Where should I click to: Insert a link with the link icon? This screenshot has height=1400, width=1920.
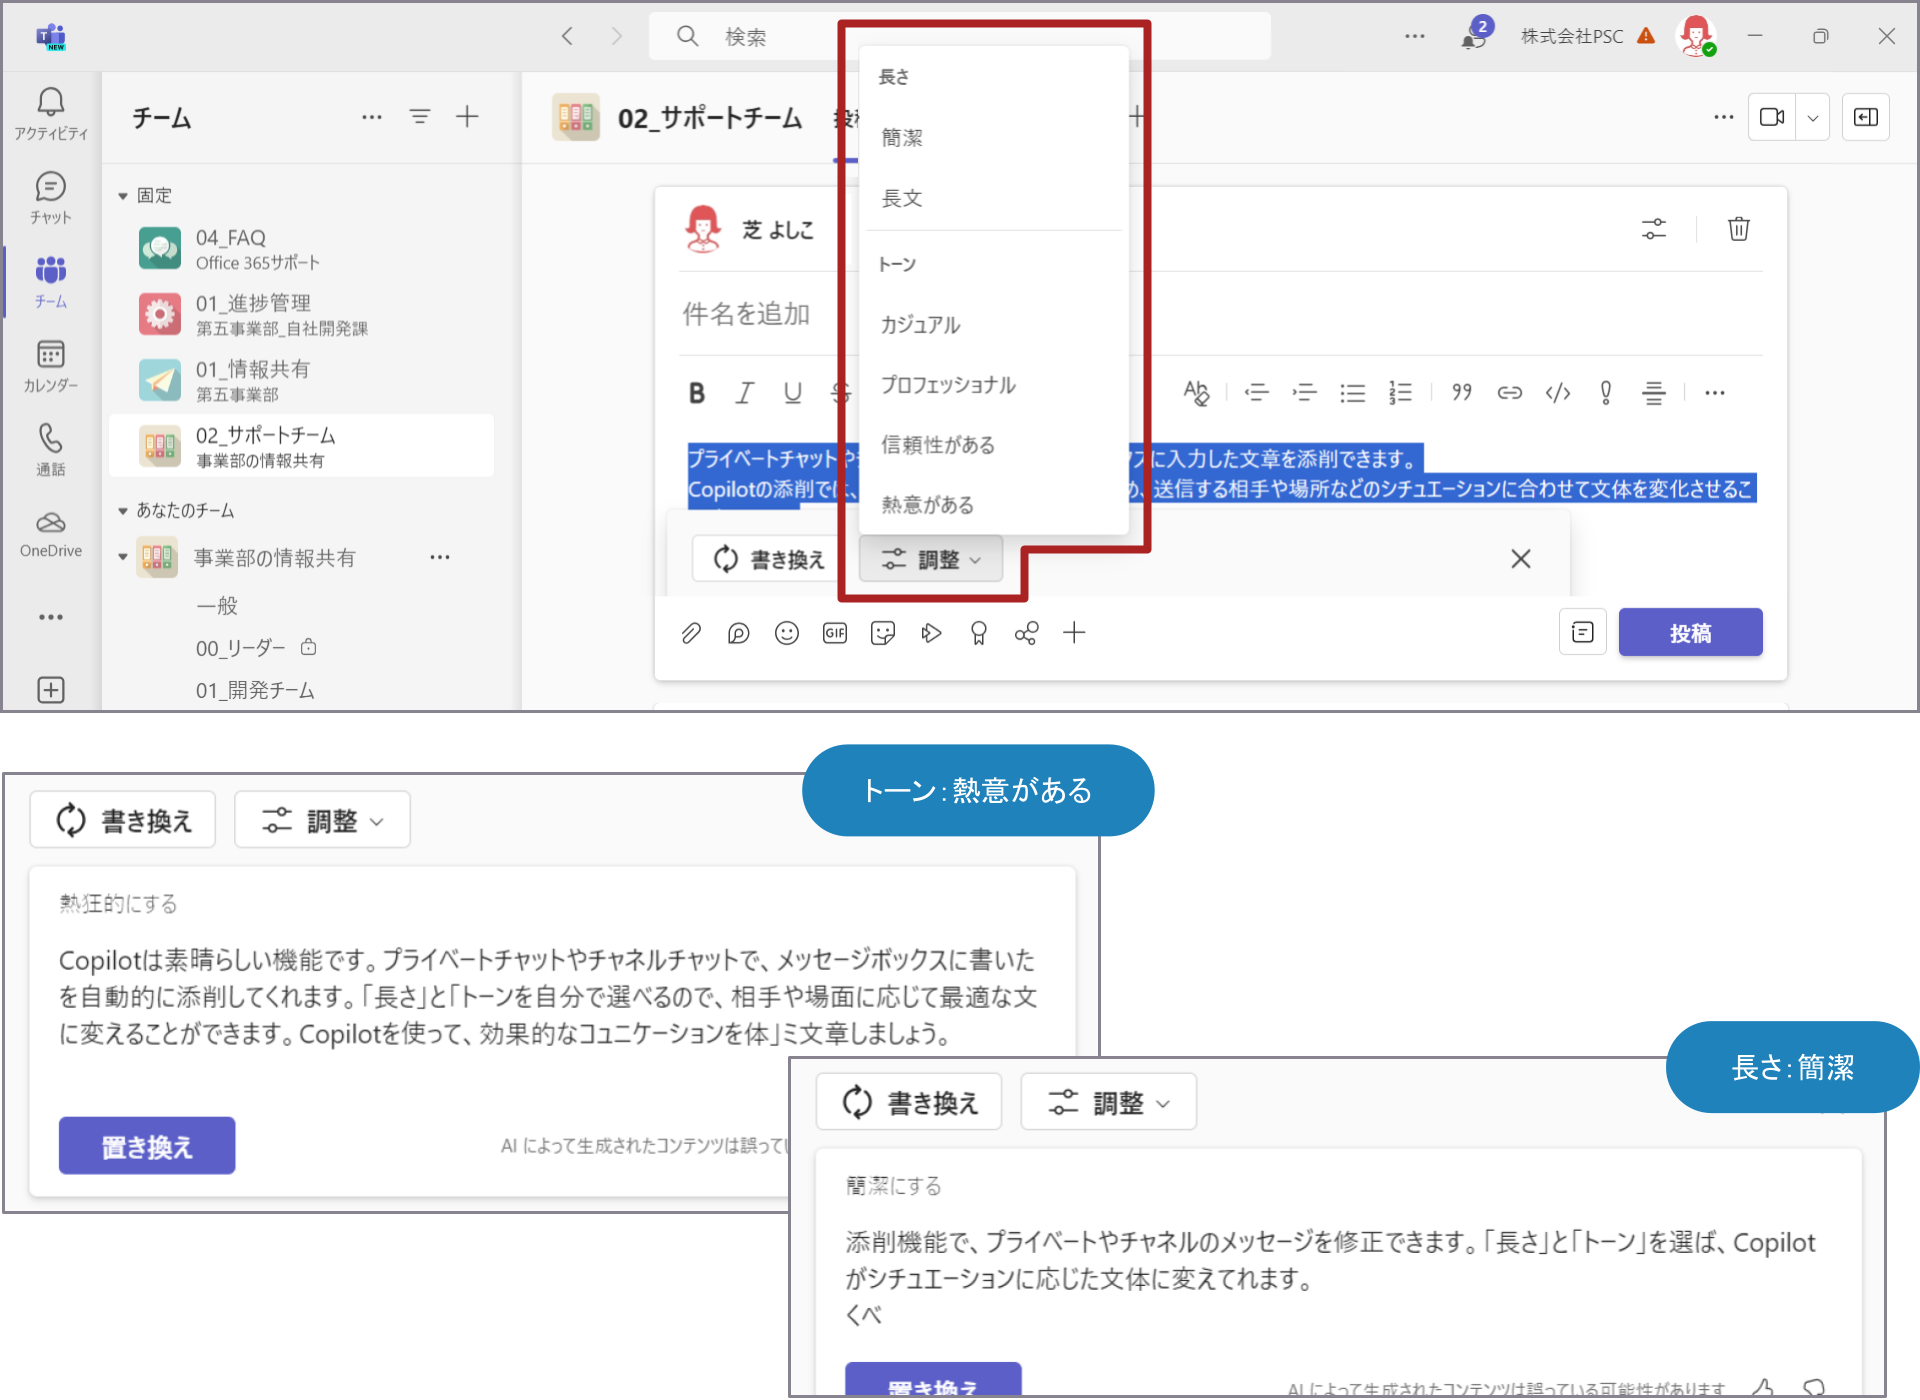[x=1509, y=393]
